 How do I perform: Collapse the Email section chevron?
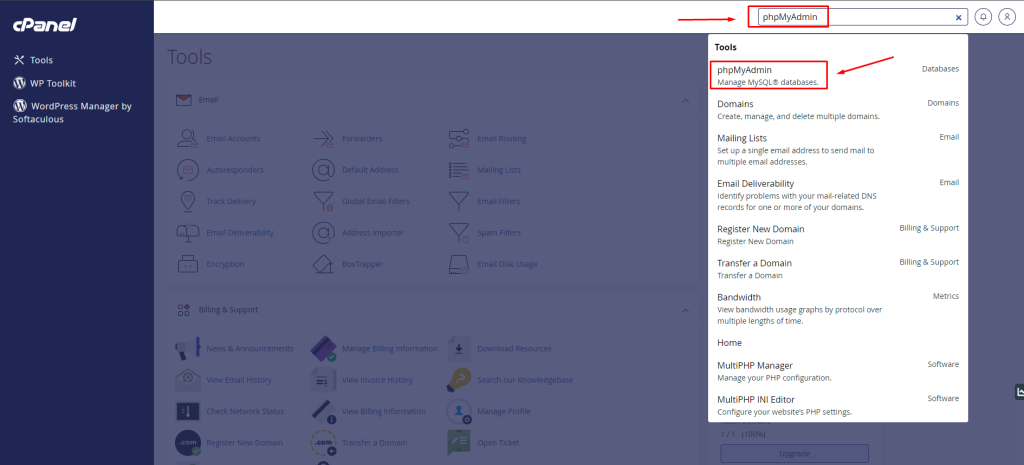(685, 100)
